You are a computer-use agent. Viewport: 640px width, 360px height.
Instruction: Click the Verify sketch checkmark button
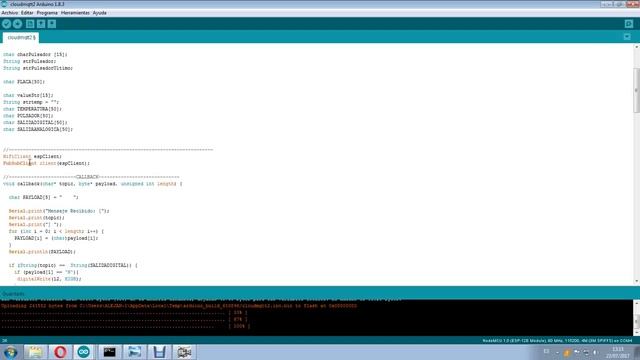tap(6, 24)
